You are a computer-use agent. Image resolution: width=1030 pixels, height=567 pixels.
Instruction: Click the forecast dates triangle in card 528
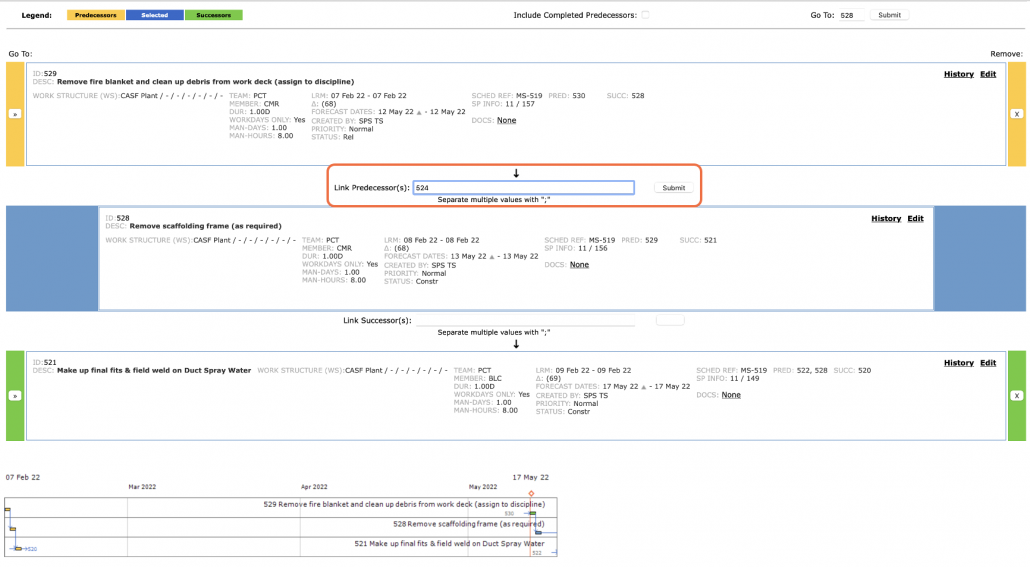(491, 257)
